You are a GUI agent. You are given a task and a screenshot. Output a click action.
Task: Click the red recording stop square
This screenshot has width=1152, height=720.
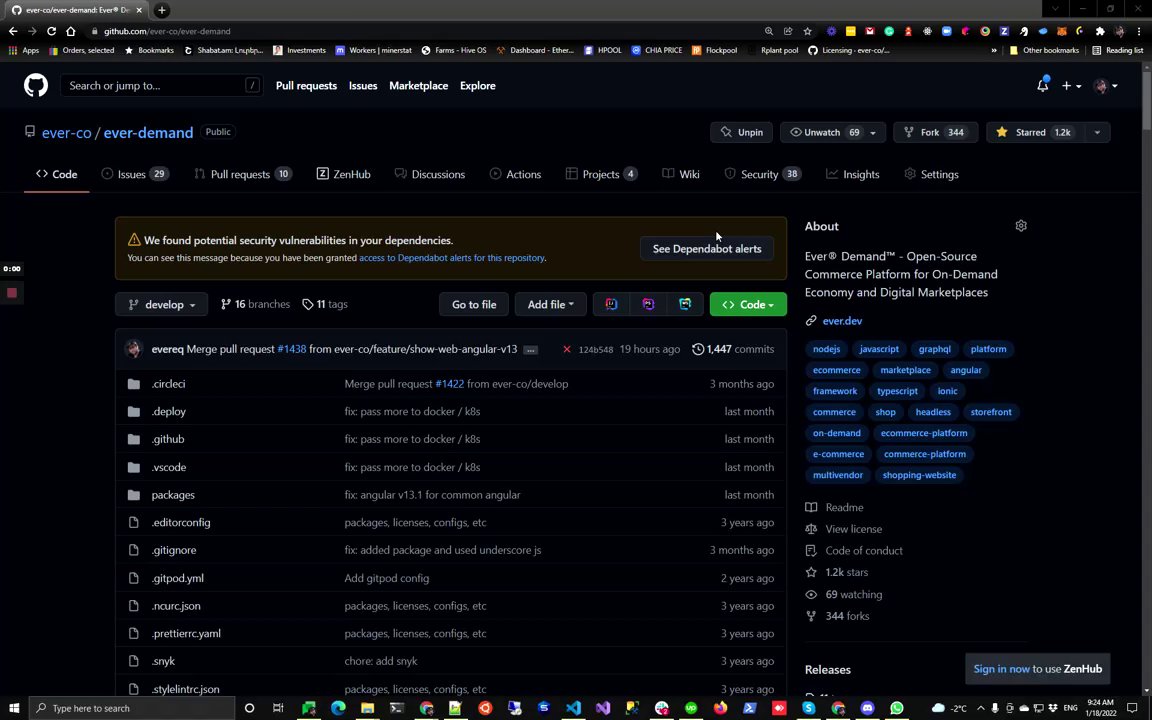(12, 292)
